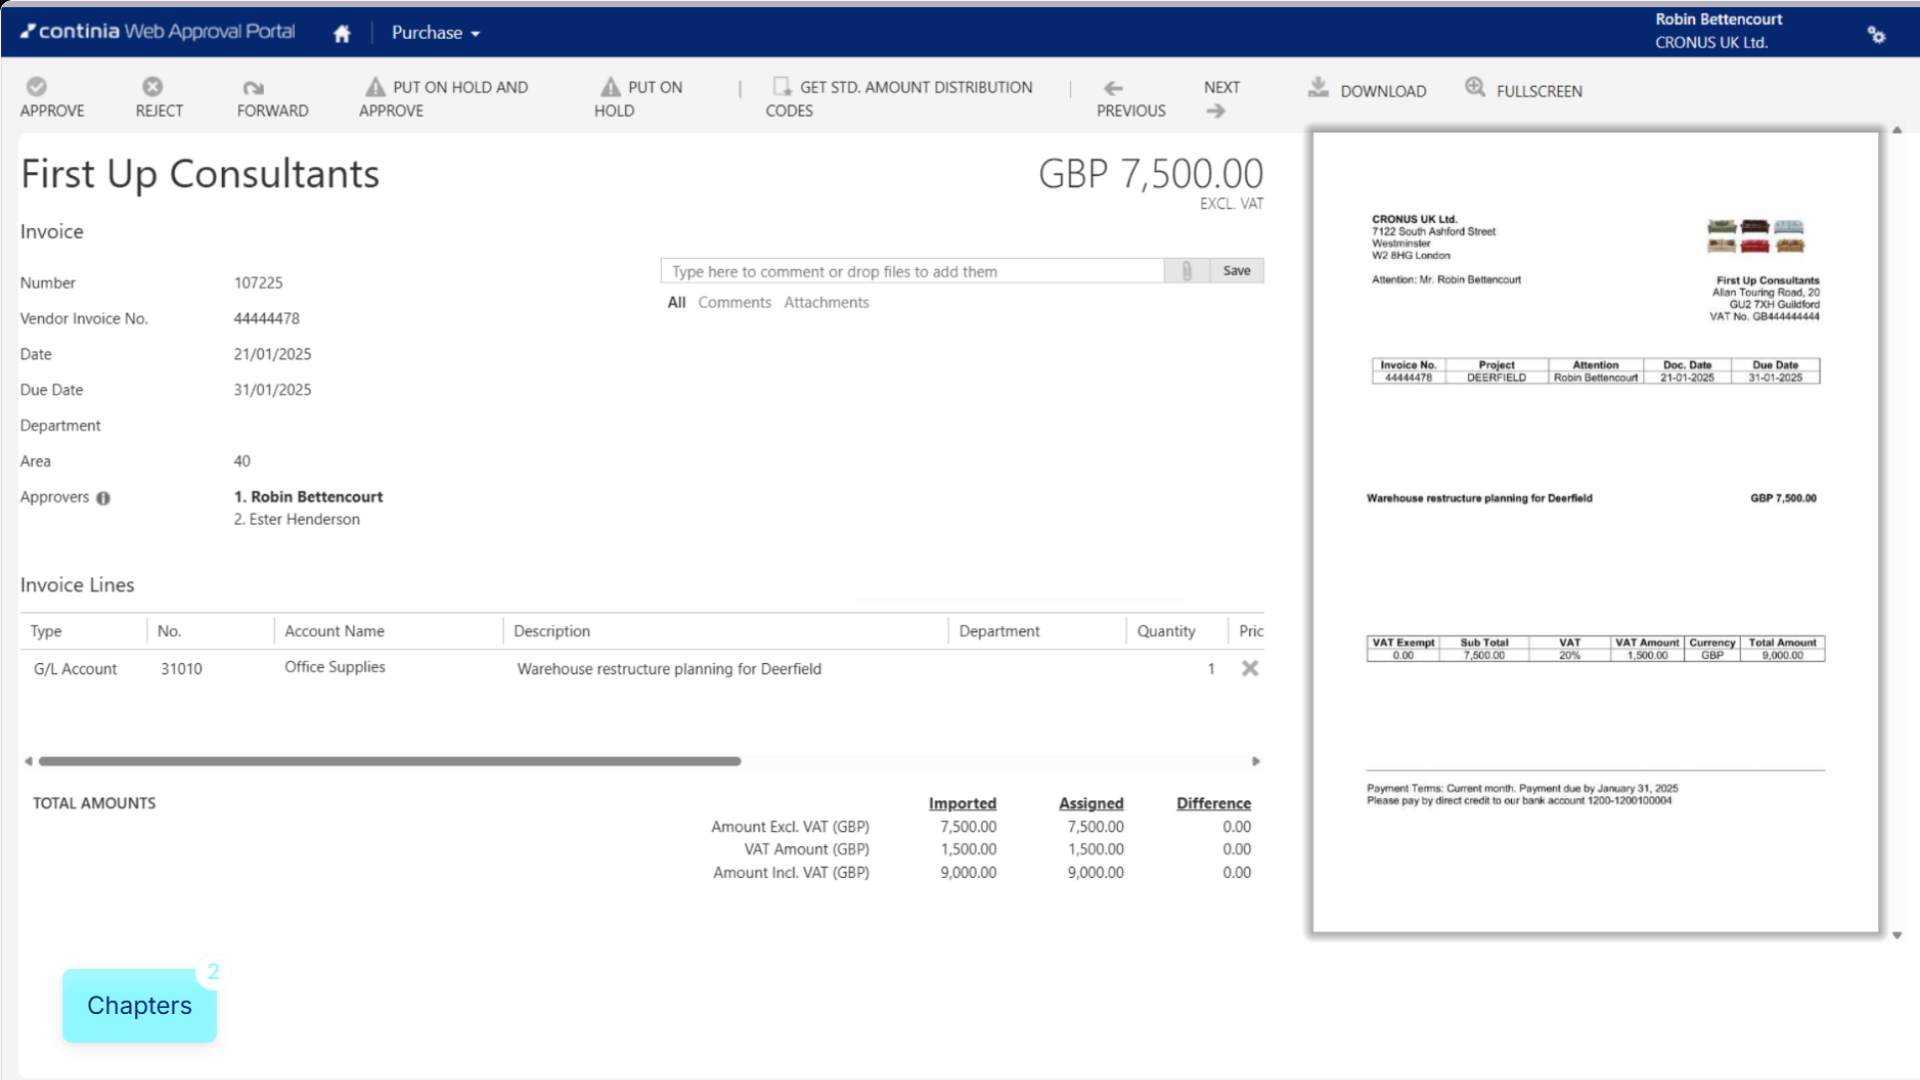Click the paperclip attach file icon

pos(1187,271)
